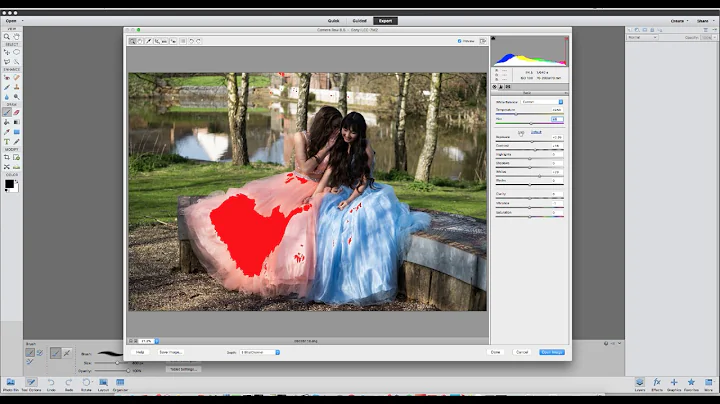The height and width of the screenshot is (404, 720).
Task: Click the Help button in Camera Raw
Action: click(x=140, y=352)
